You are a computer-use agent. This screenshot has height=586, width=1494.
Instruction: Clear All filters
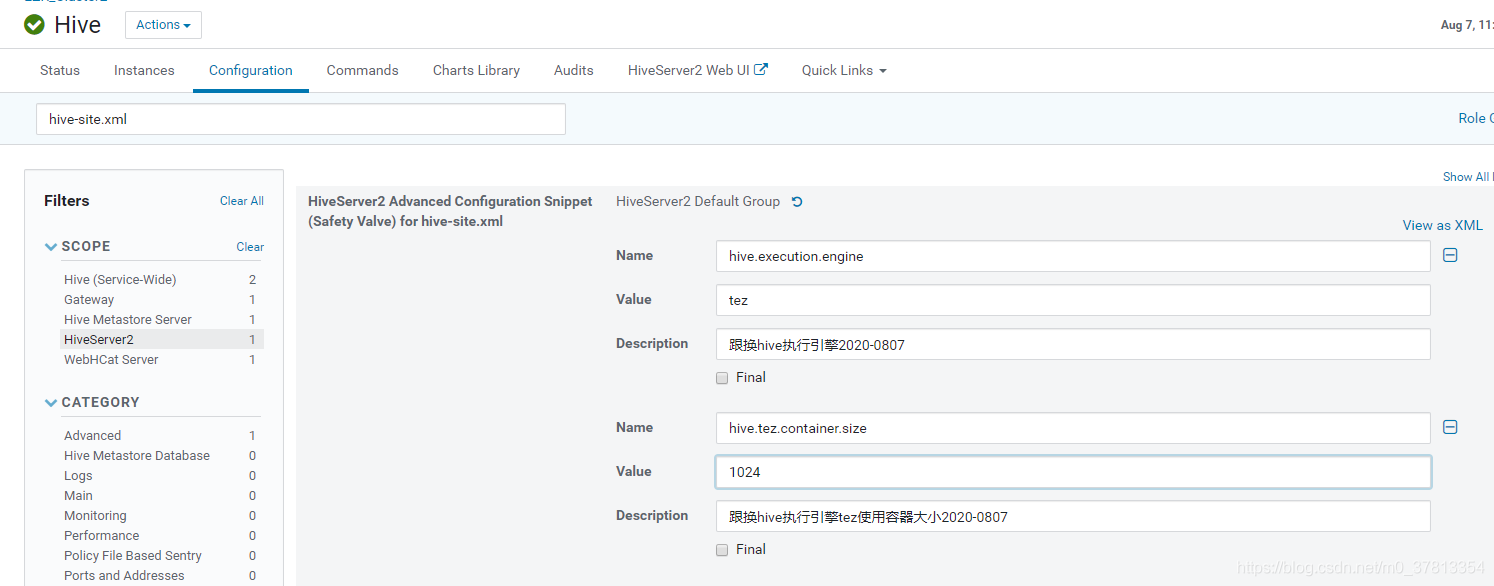[x=242, y=201]
